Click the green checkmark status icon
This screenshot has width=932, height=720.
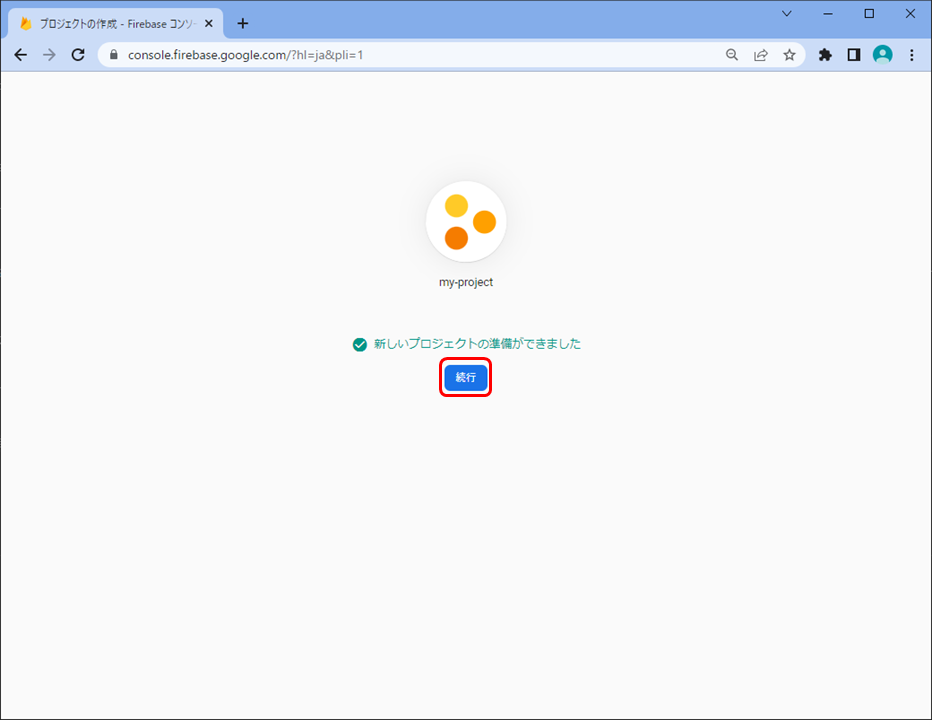coord(360,344)
